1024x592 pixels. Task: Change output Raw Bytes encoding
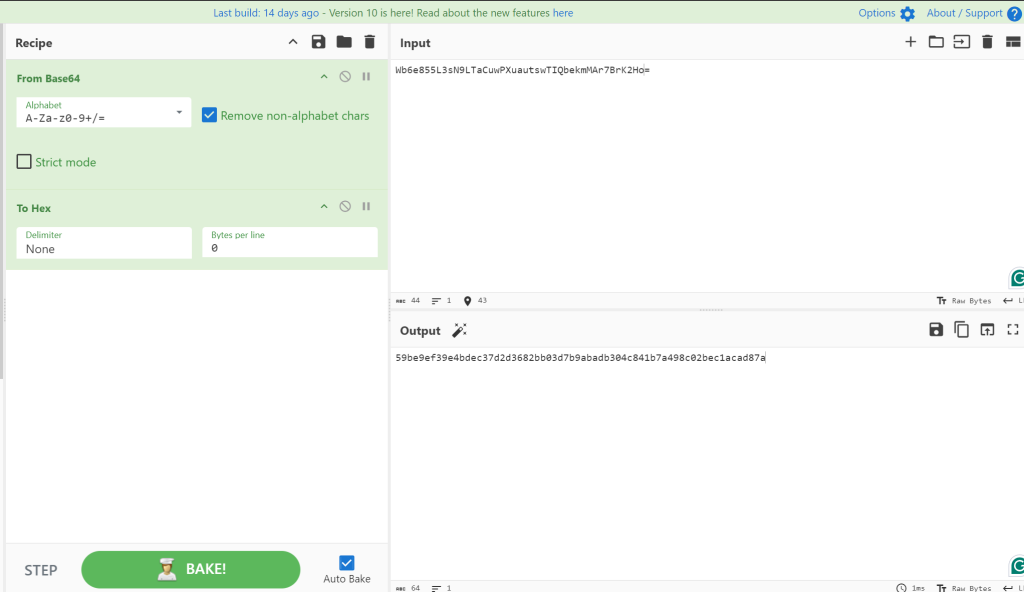click(x=964, y=588)
